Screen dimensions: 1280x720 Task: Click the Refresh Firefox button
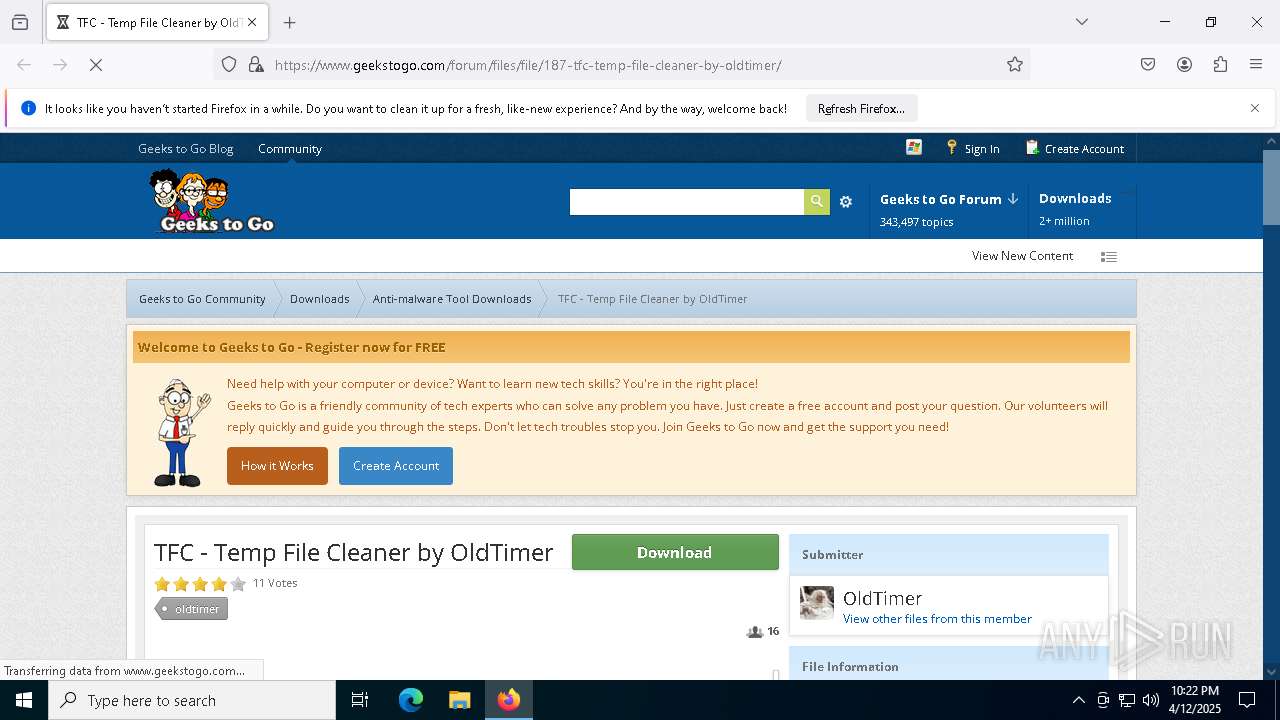point(861,109)
